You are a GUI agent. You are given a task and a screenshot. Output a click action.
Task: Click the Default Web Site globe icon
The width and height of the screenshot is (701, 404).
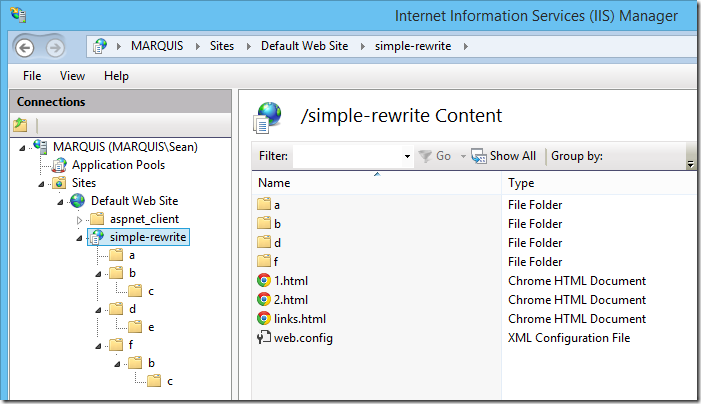[78, 201]
